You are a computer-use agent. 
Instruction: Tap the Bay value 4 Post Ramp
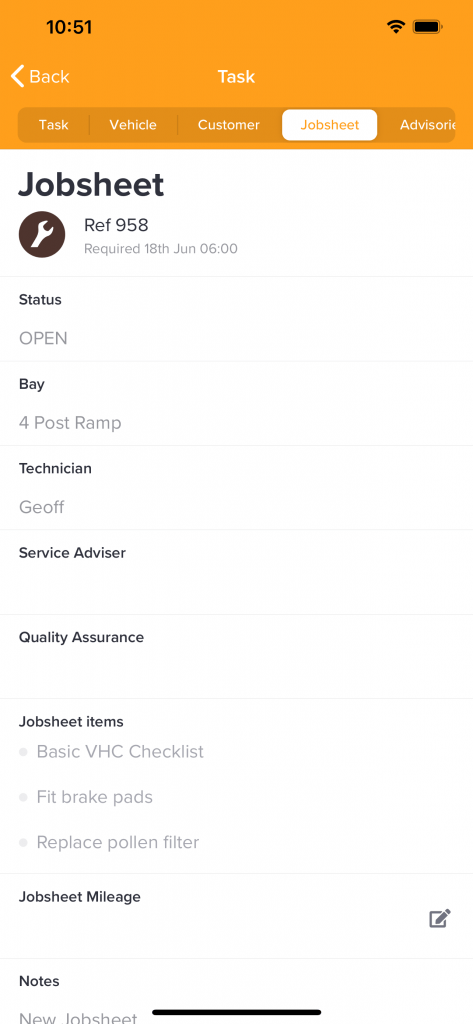(x=71, y=423)
